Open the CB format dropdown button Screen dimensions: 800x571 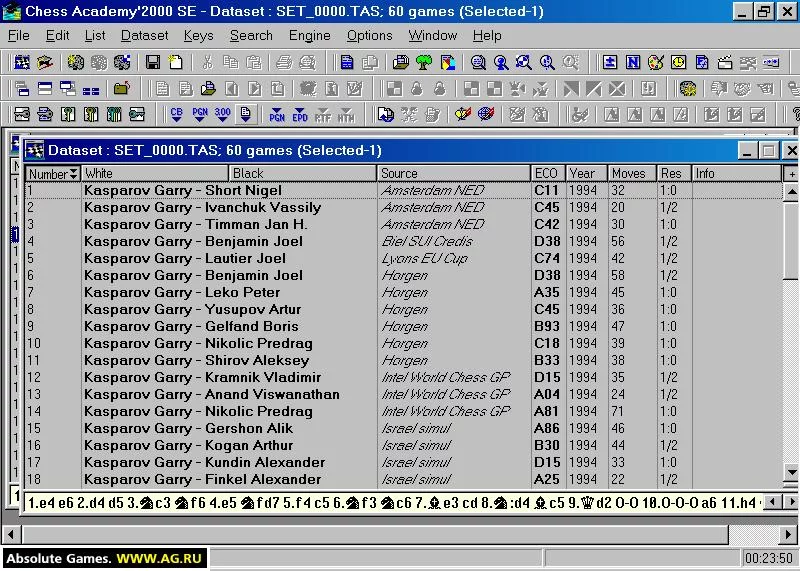tap(177, 114)
